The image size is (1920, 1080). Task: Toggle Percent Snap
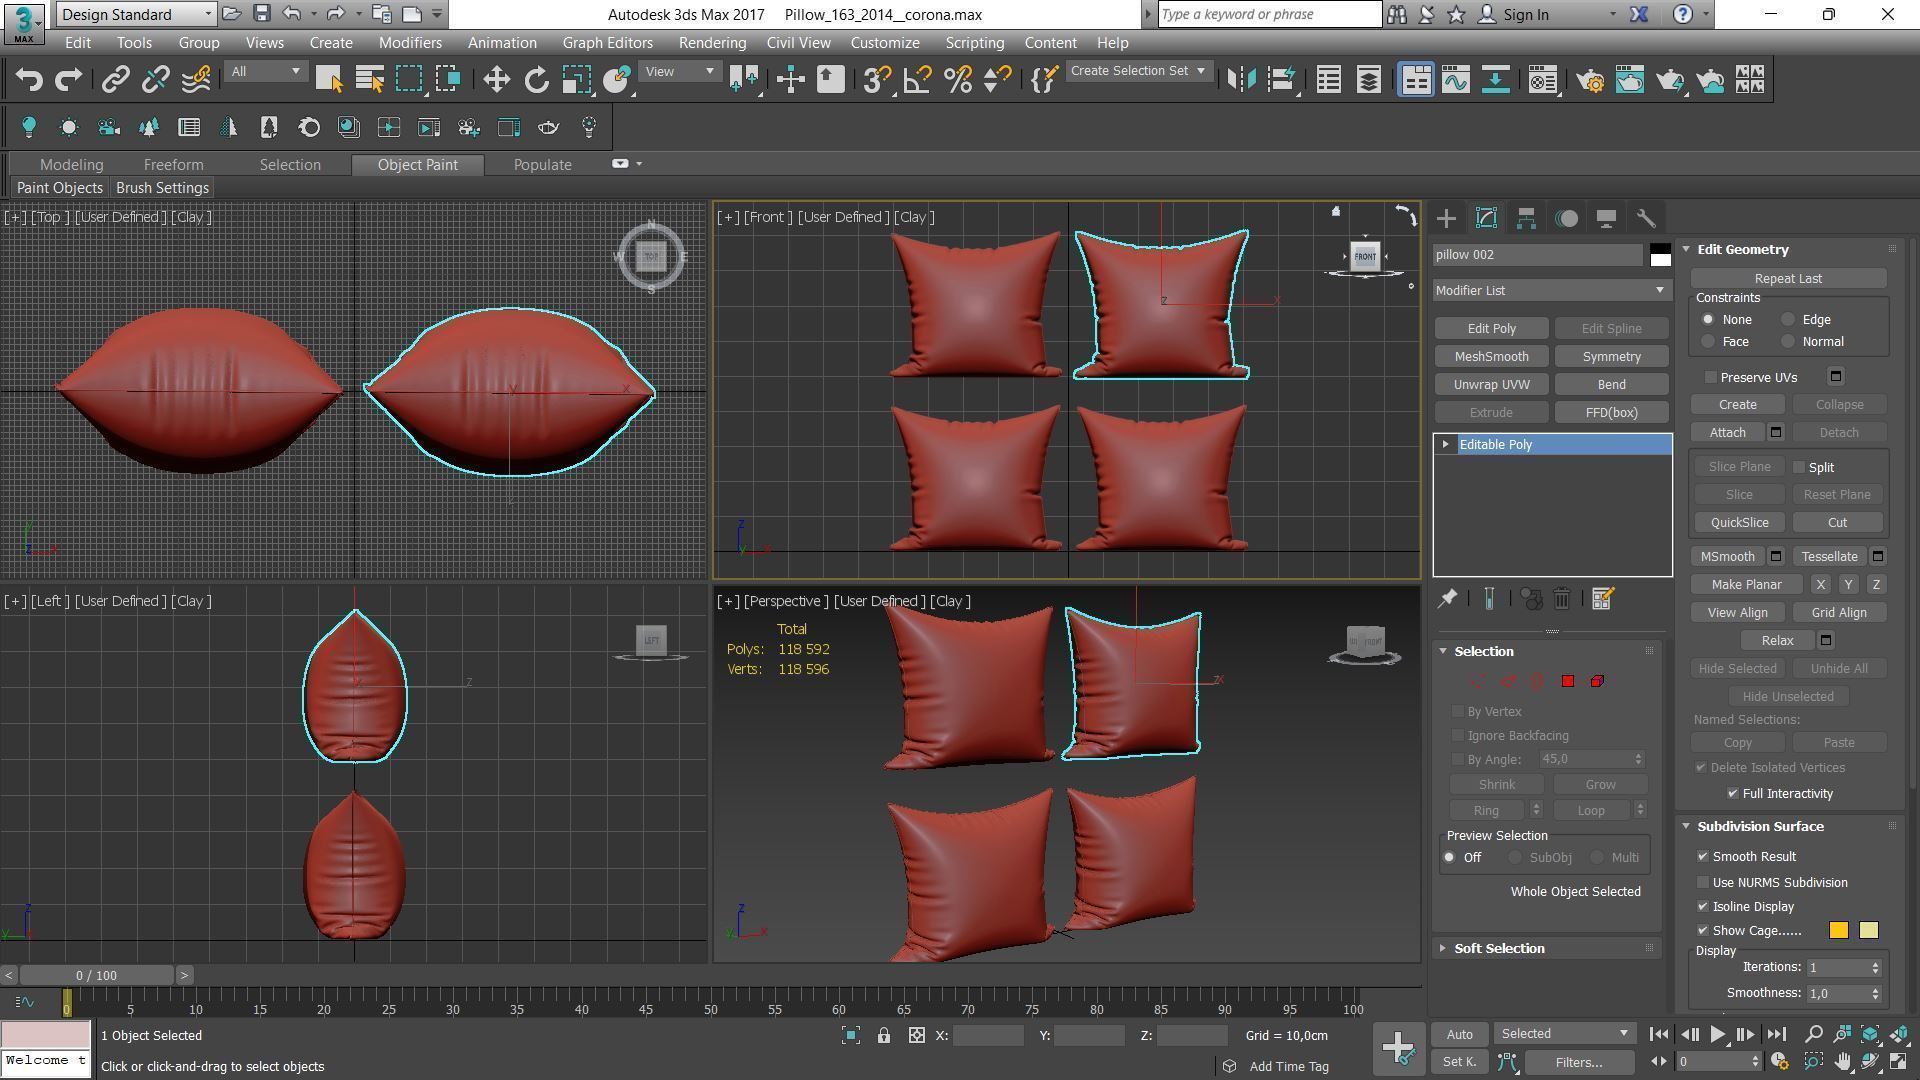click(957, 80)
